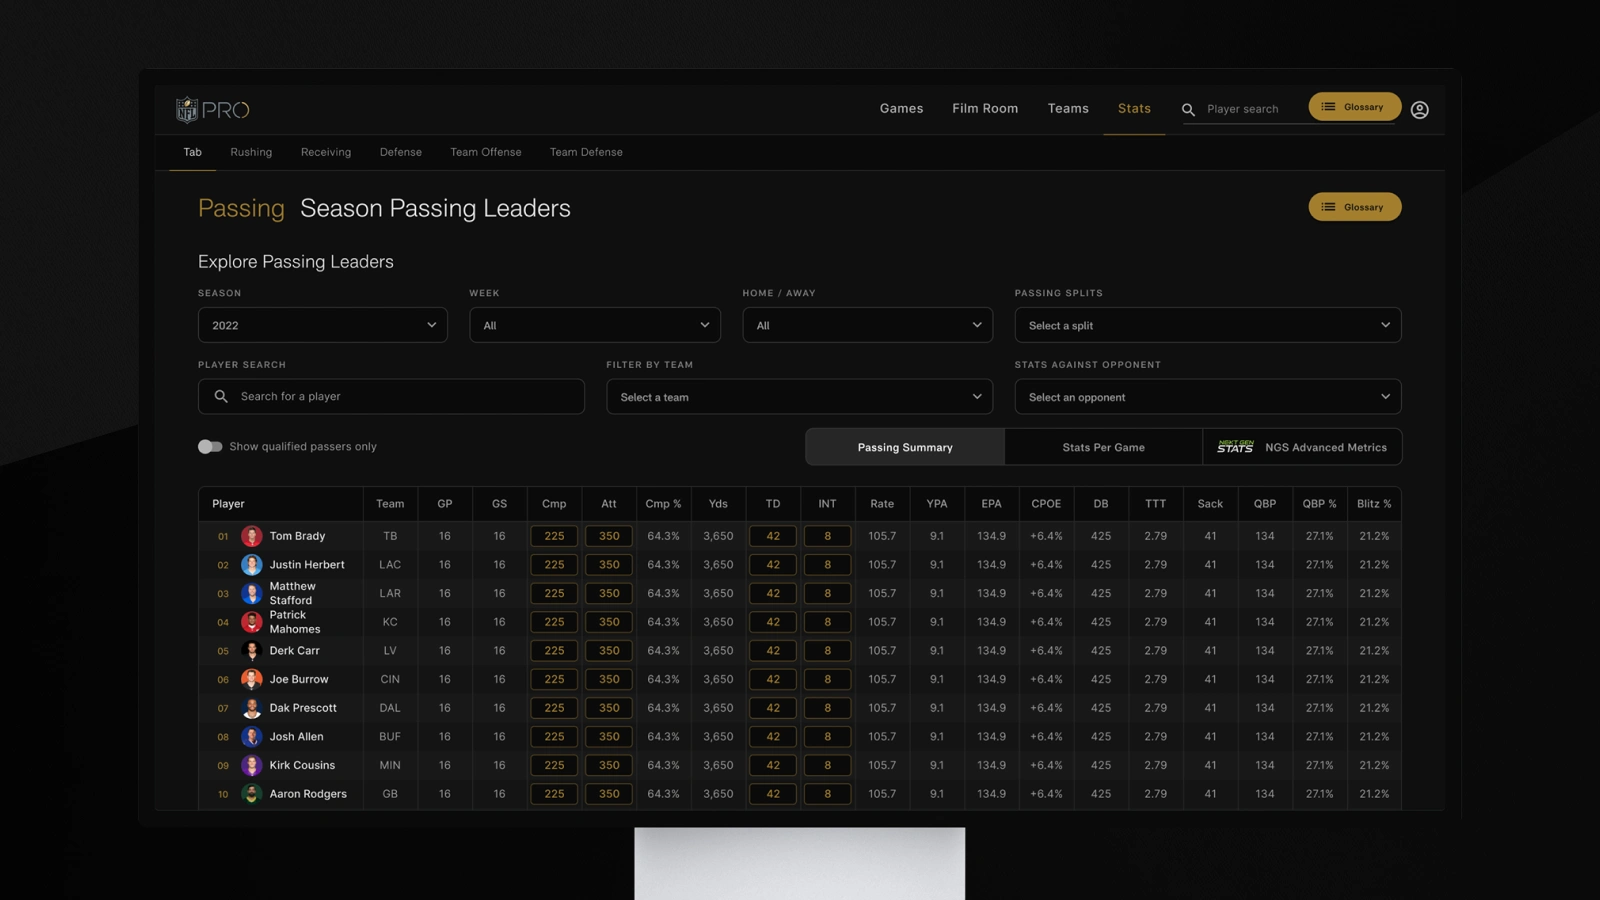Click Kirk Cousins' avatar

pos(252,765)
